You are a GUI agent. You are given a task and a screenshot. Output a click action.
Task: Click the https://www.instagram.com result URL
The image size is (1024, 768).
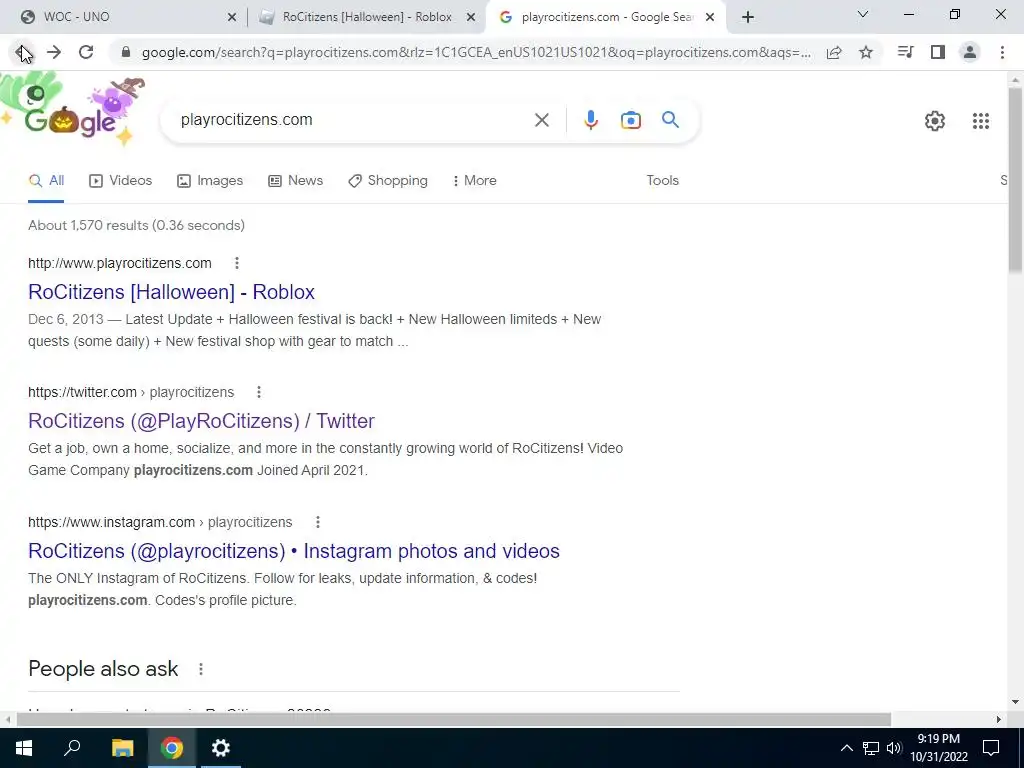click(x=160, y=522)
